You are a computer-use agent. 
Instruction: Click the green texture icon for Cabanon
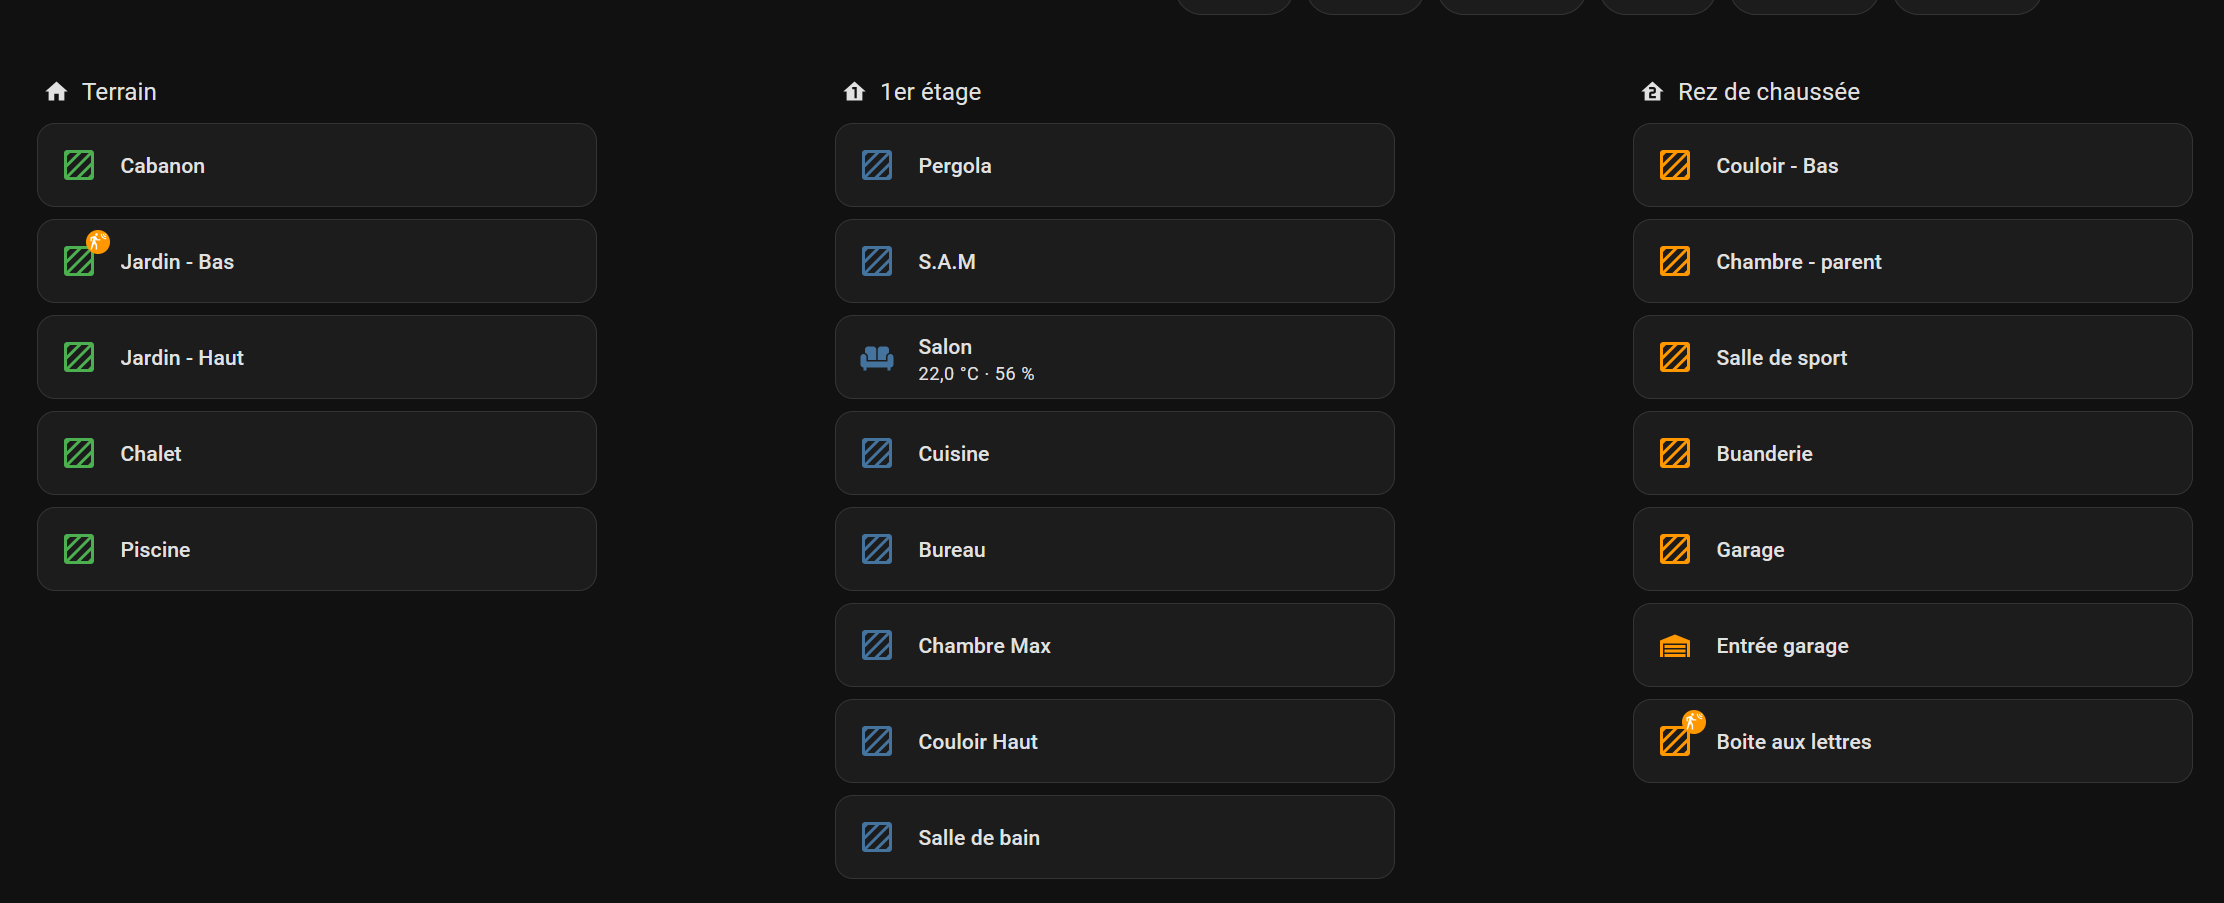(79, 165)
